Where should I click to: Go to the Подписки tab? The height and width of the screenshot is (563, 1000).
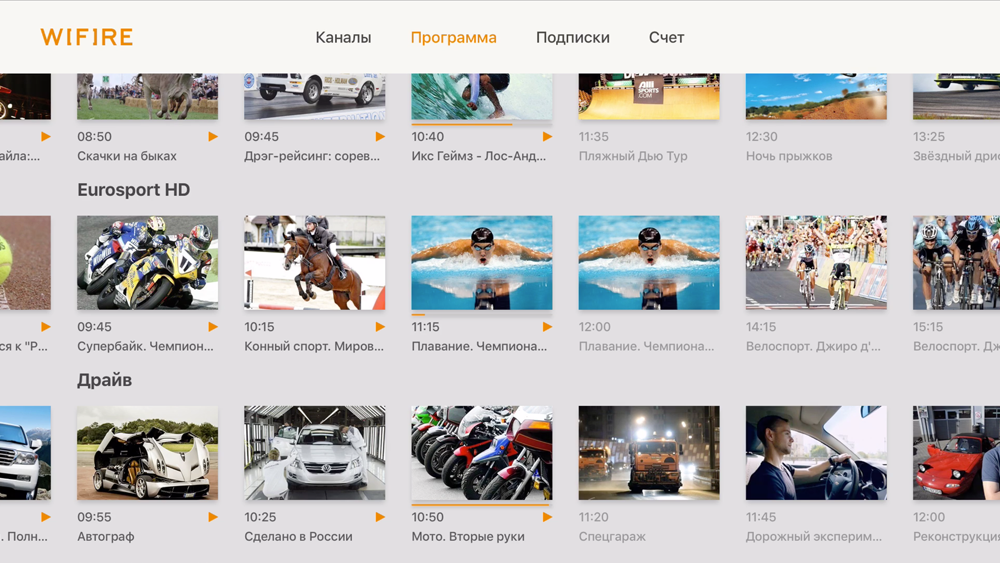(573, 38)
